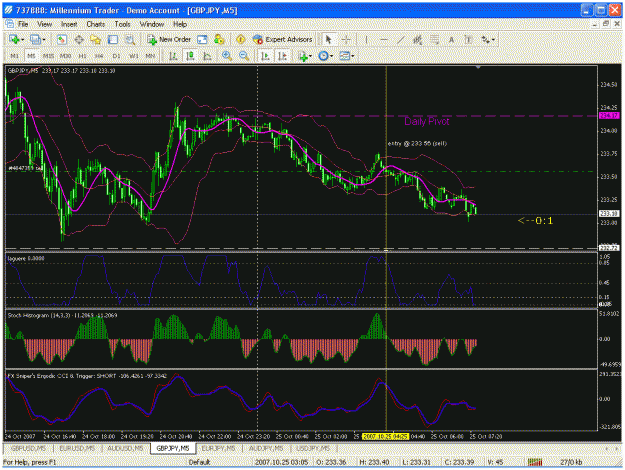Select the horizontal line drawing tool
625x470 pixels.
(383, 39)
